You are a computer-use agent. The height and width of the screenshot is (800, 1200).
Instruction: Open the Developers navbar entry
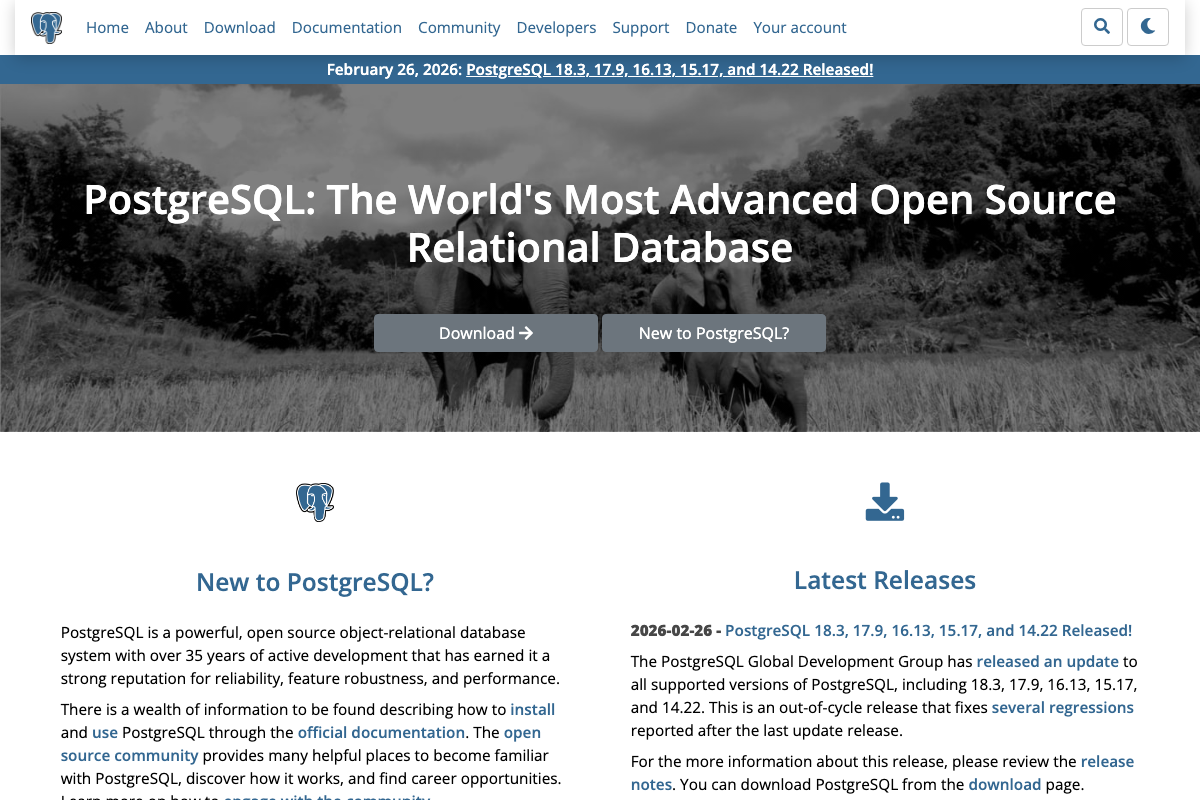tap(556, 28)
